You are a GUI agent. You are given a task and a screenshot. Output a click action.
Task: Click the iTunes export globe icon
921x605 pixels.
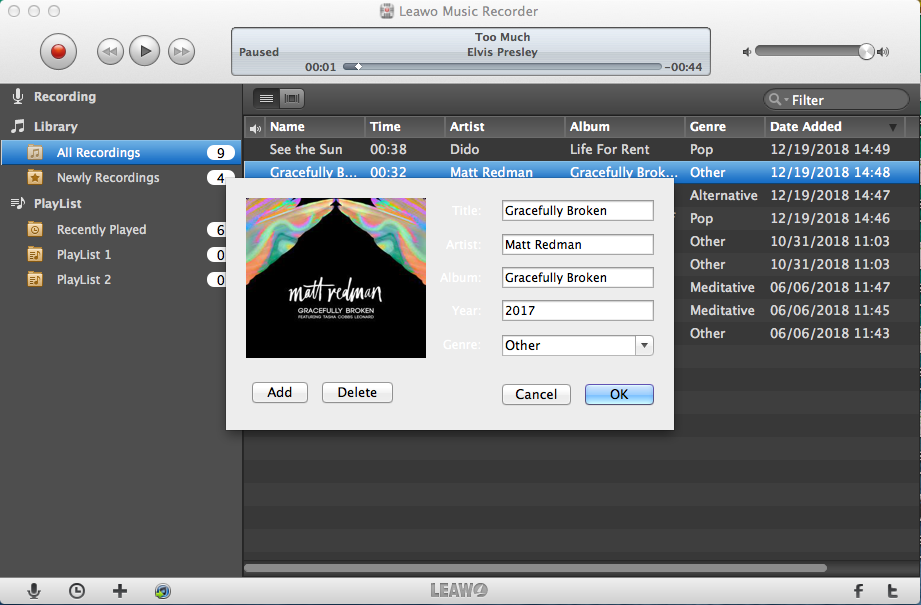[x=163, y=591]
